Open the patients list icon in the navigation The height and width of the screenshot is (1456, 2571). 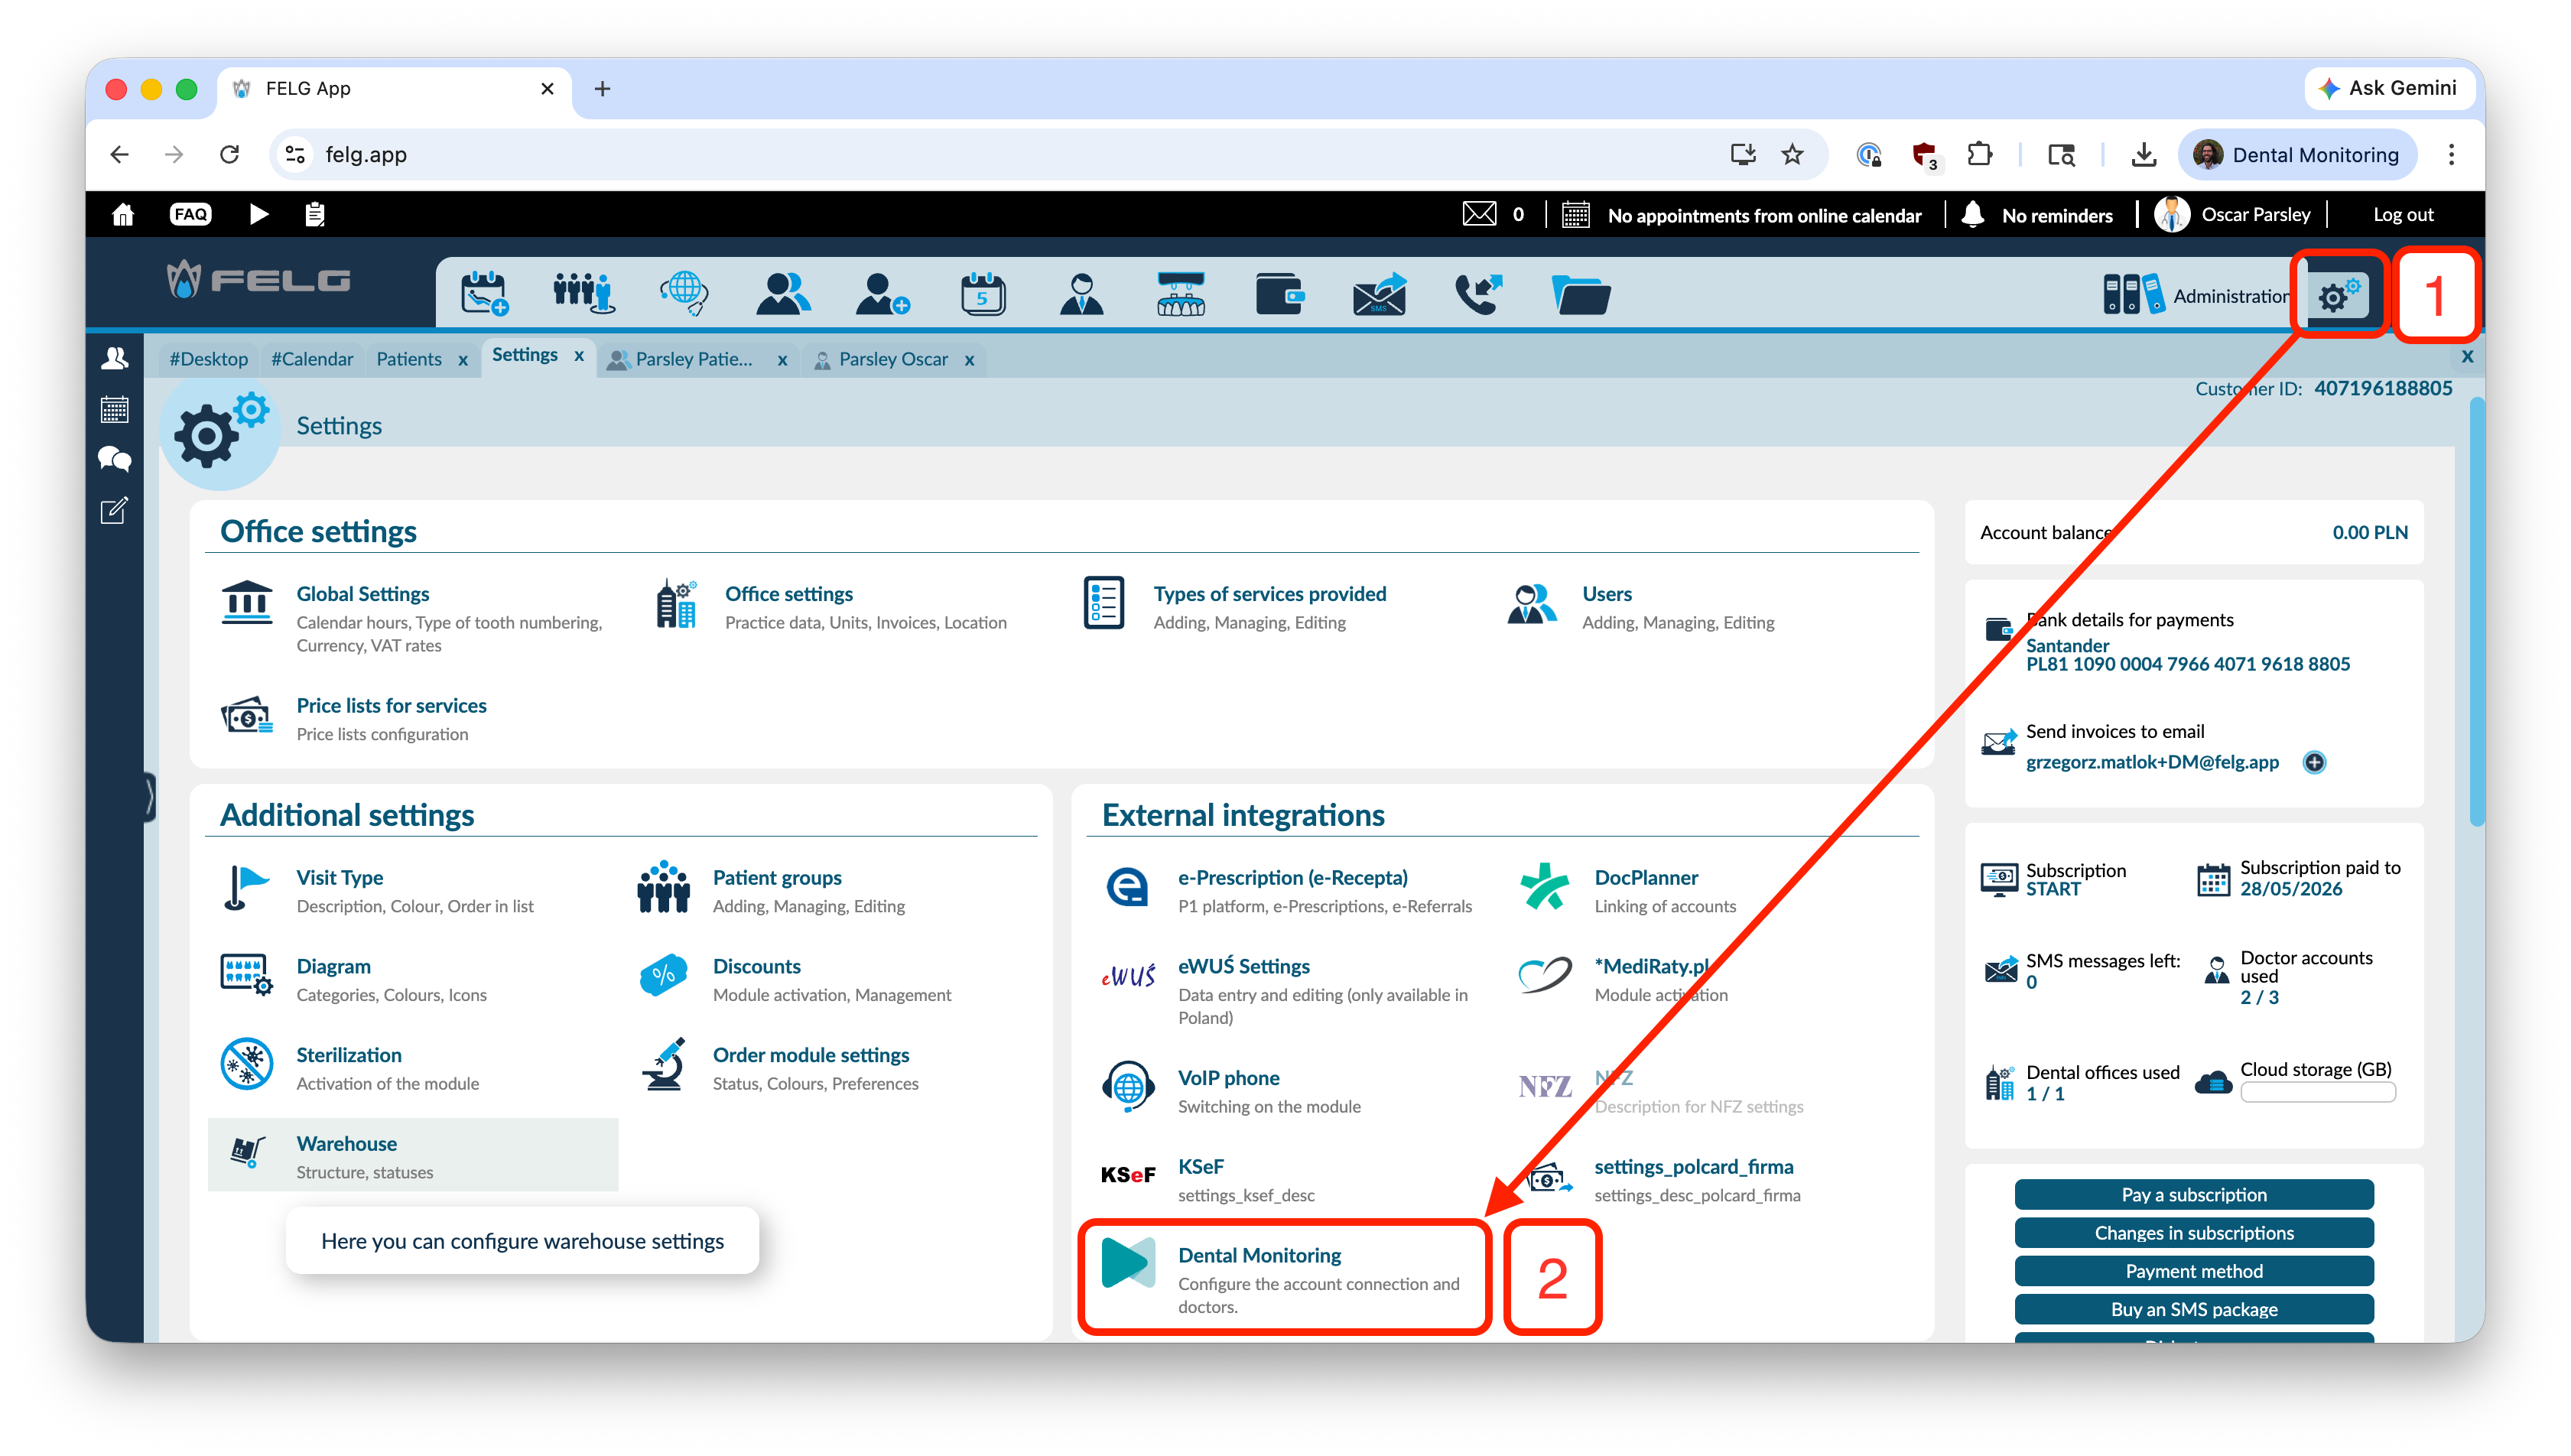click(783, 293)
